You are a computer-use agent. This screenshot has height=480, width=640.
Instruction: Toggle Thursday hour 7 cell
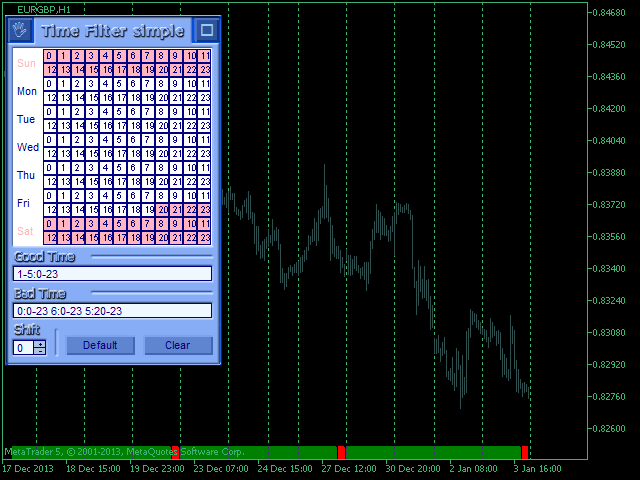click(x=148, y=168)
